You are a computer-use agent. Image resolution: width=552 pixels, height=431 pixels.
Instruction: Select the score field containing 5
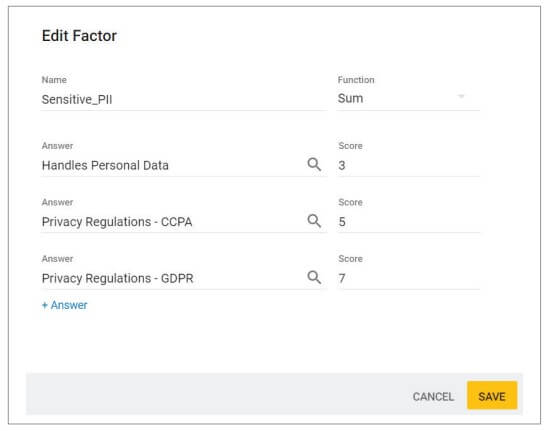pyautogui.click(x=408, y=222)
